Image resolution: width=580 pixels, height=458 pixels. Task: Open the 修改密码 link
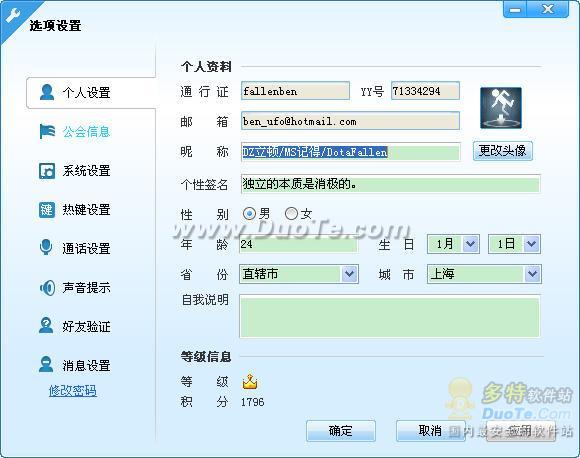[x=73, y=391]
